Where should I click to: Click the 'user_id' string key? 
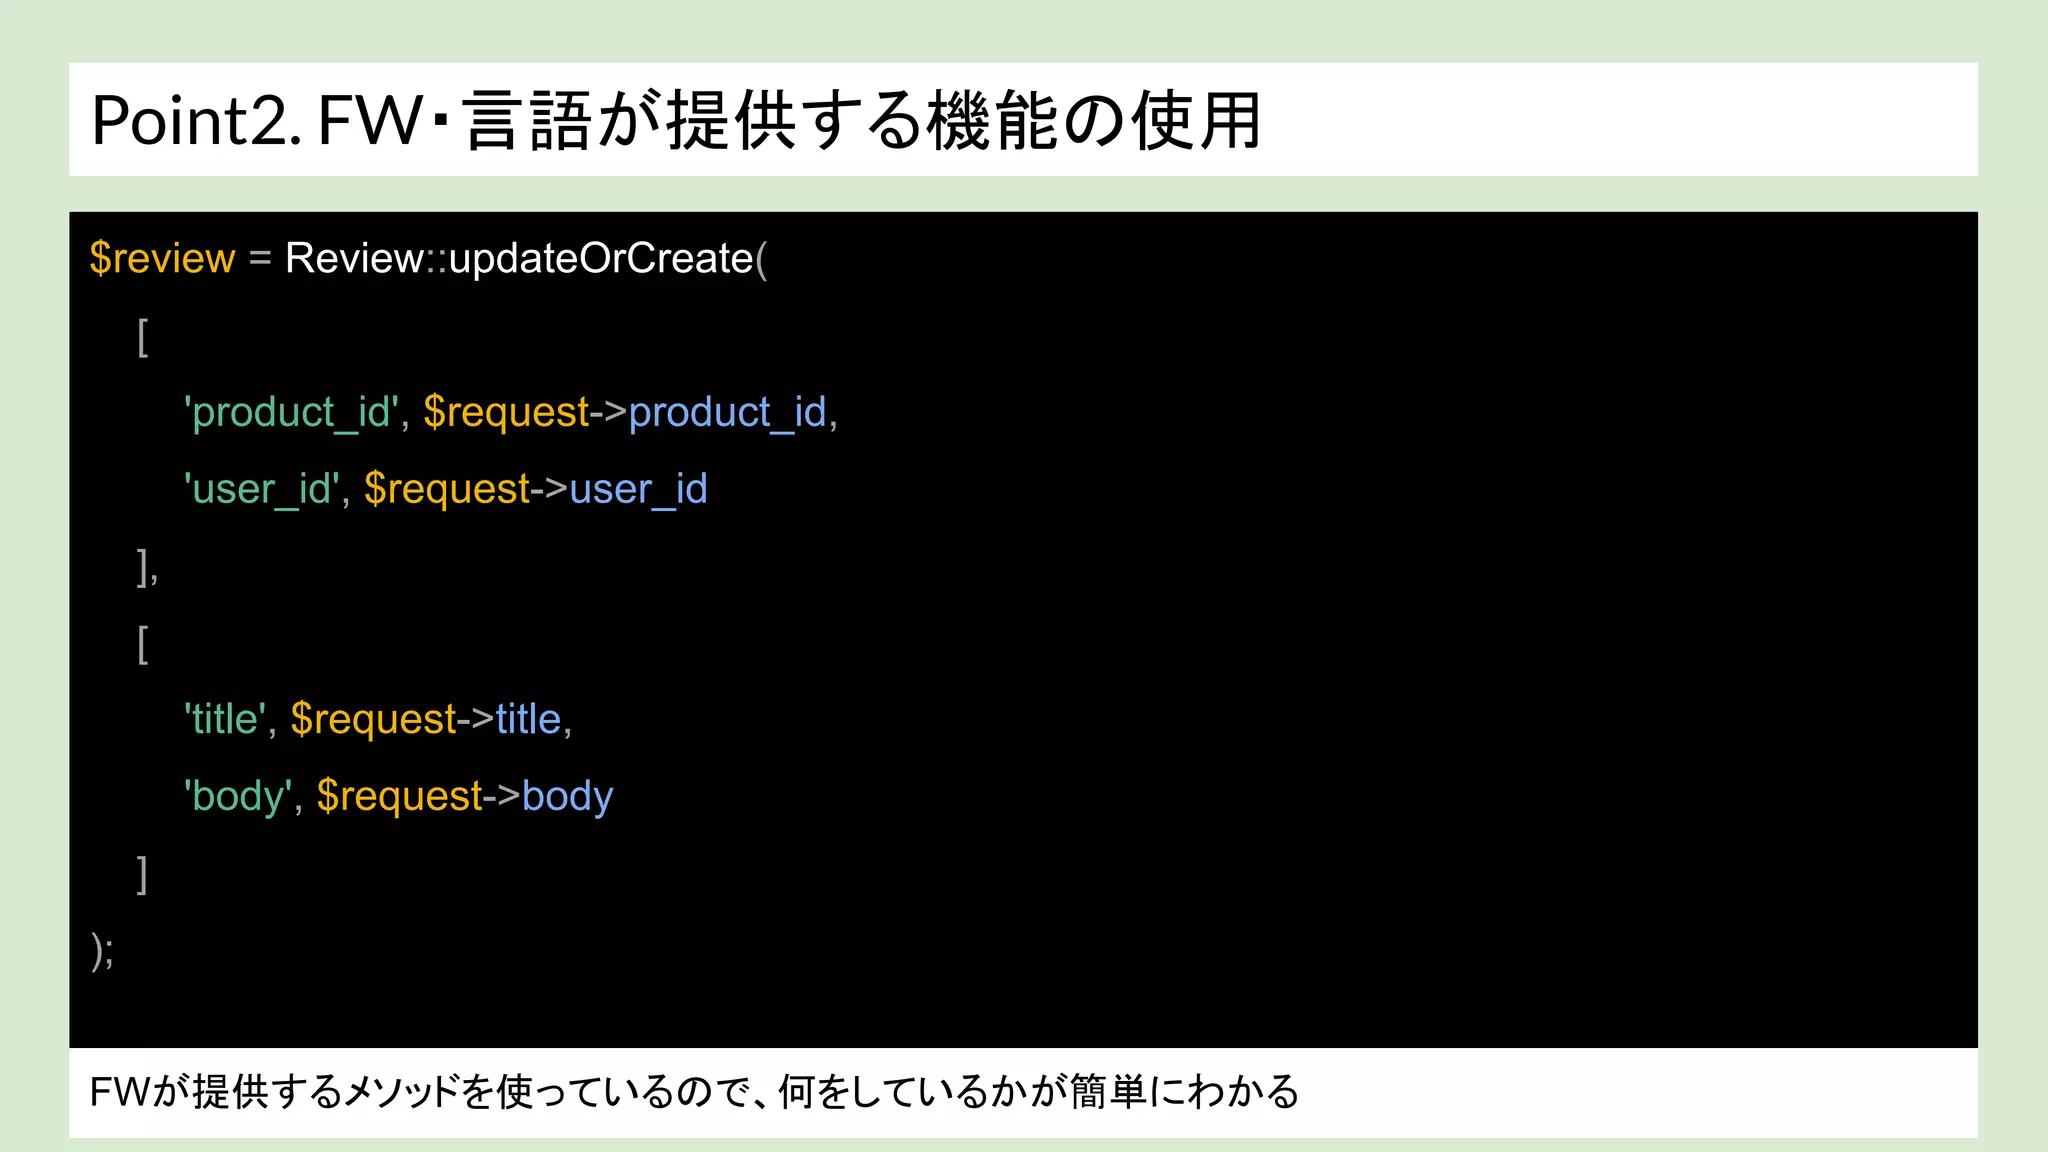(262, 490)
